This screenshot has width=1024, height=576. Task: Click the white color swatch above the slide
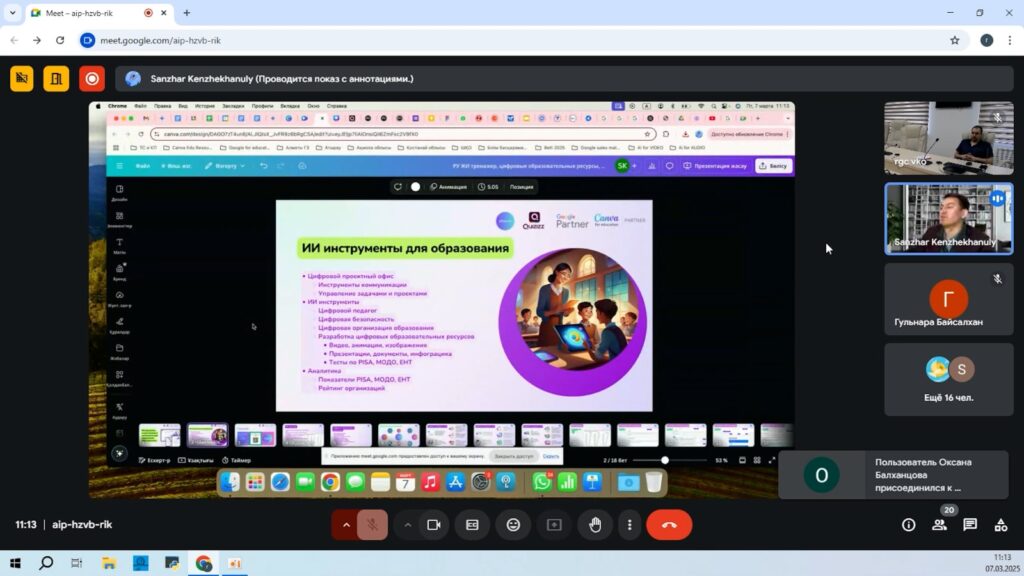point(415,187)
